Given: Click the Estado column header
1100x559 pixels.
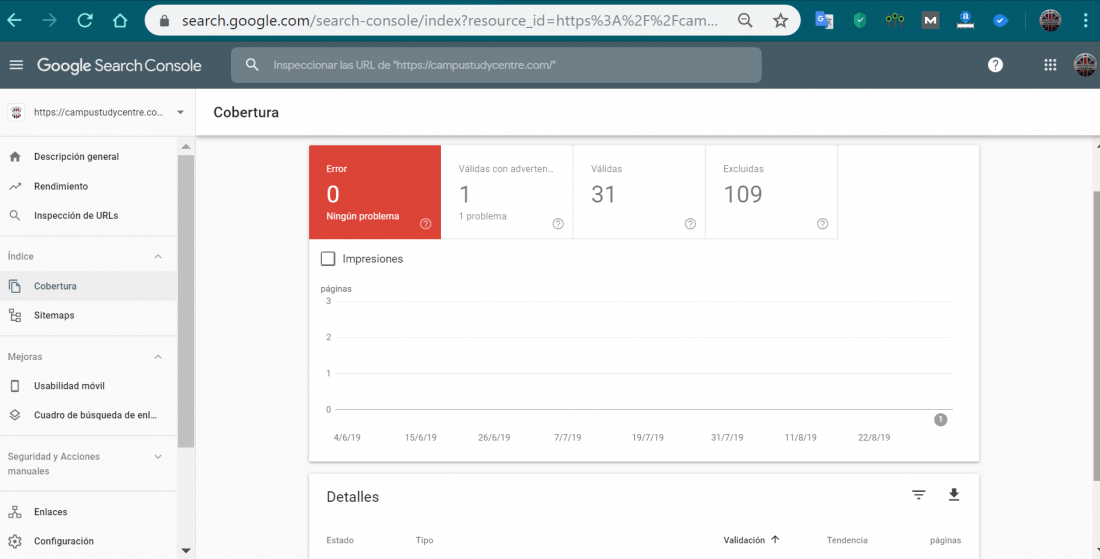Looking at the screenshot, I should 340,540.
